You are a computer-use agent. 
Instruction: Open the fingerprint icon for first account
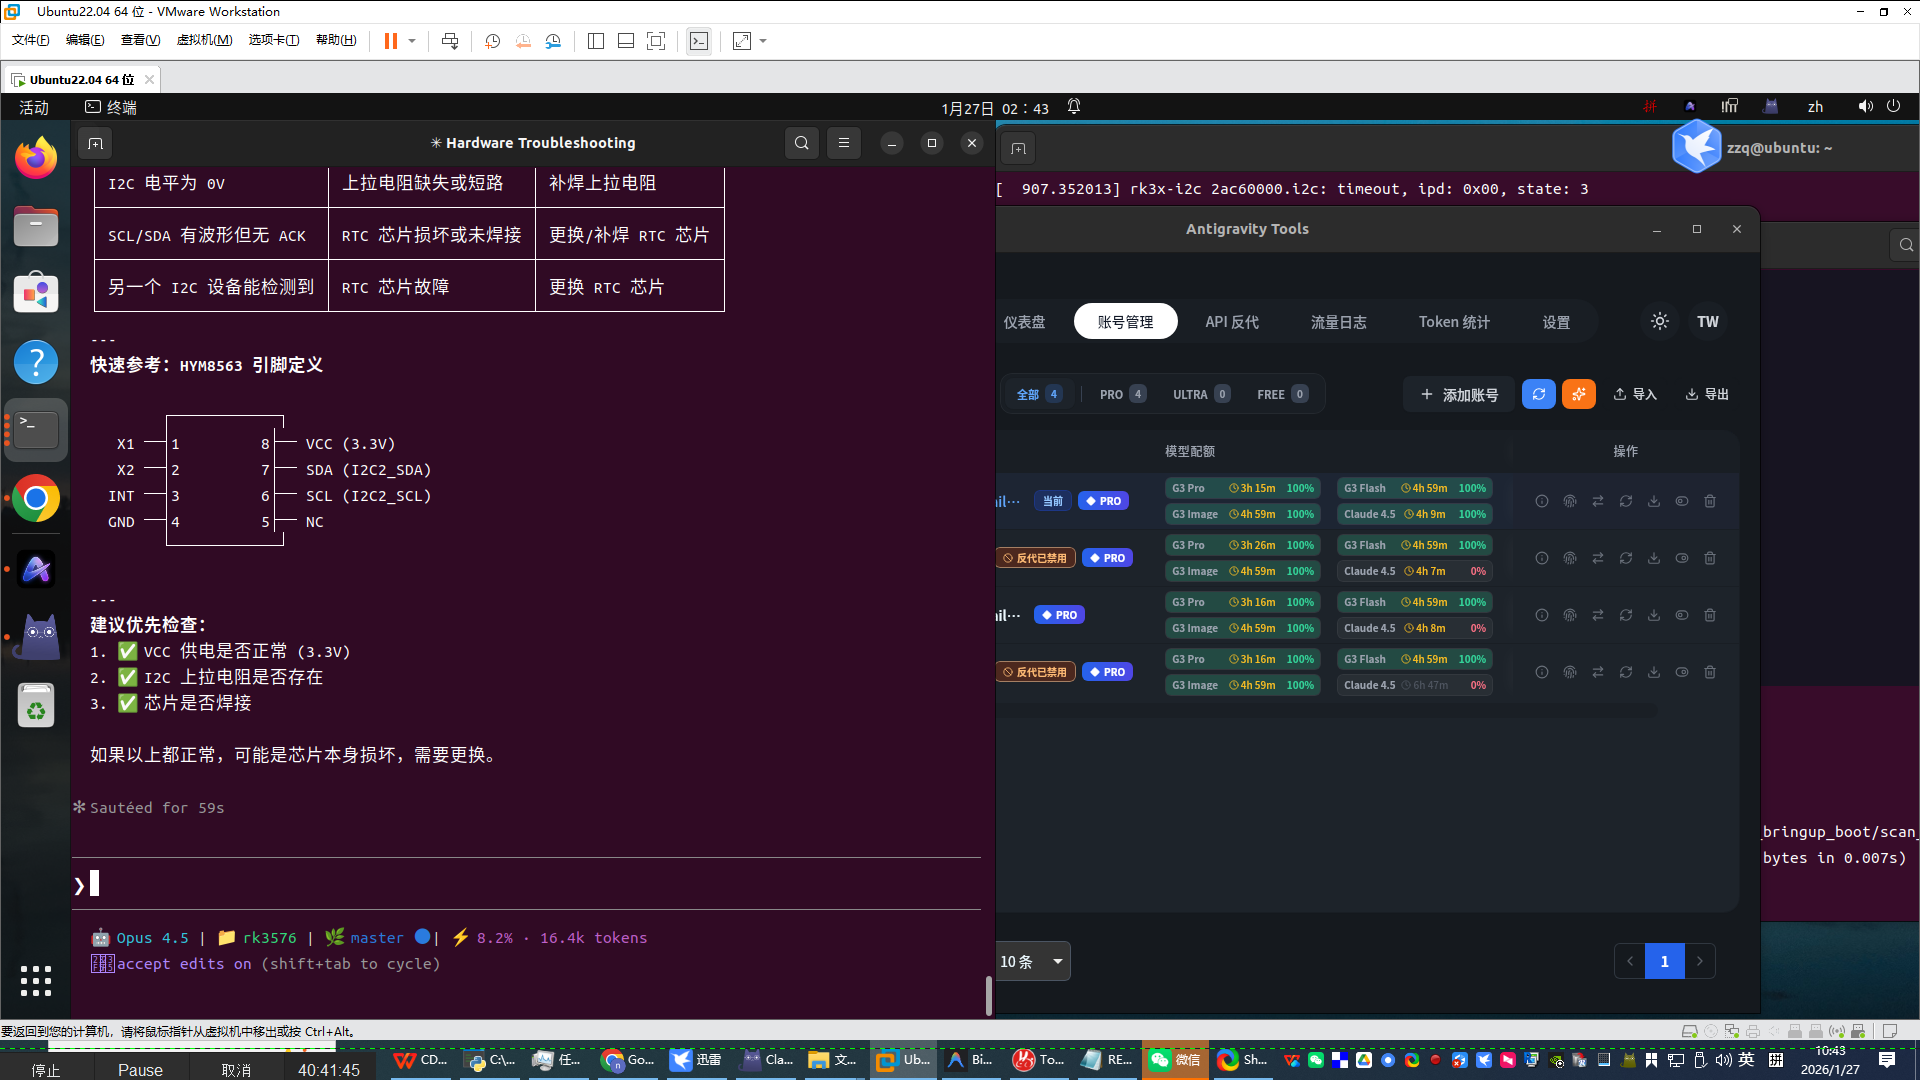click(x=1569, y=501)
